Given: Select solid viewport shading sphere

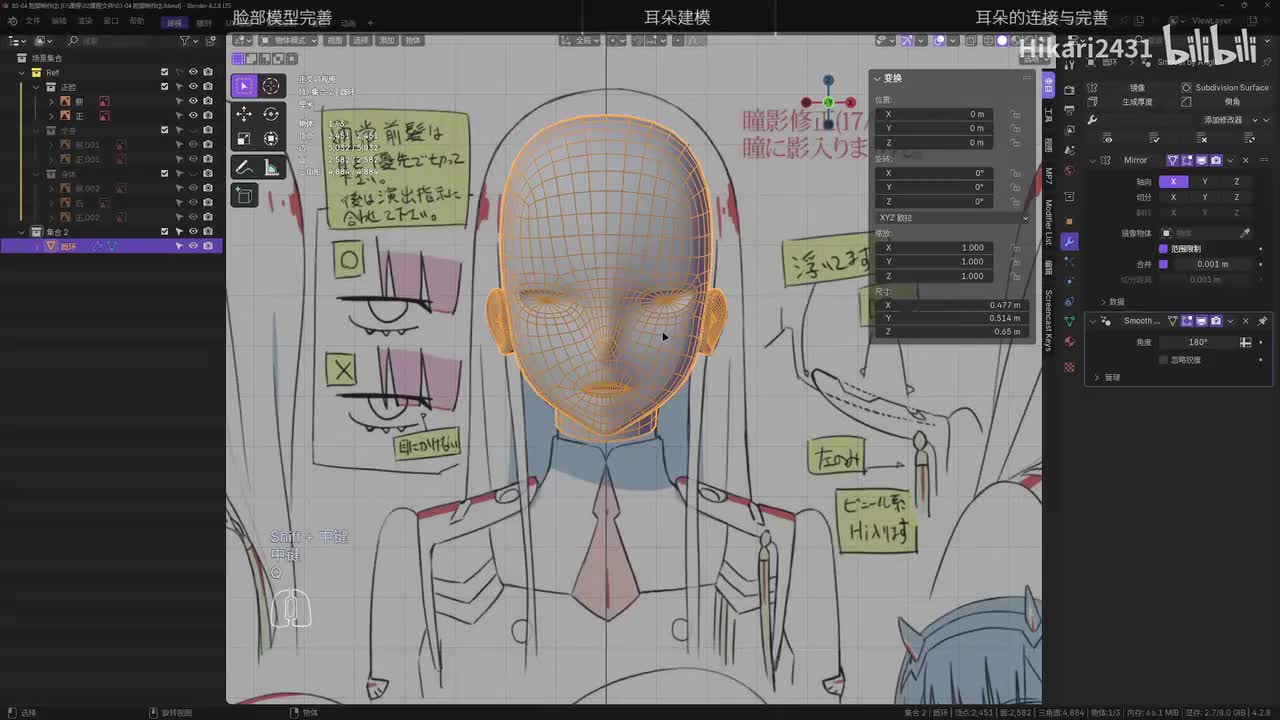Looking at the screenshot, I should click(1003, 41).
